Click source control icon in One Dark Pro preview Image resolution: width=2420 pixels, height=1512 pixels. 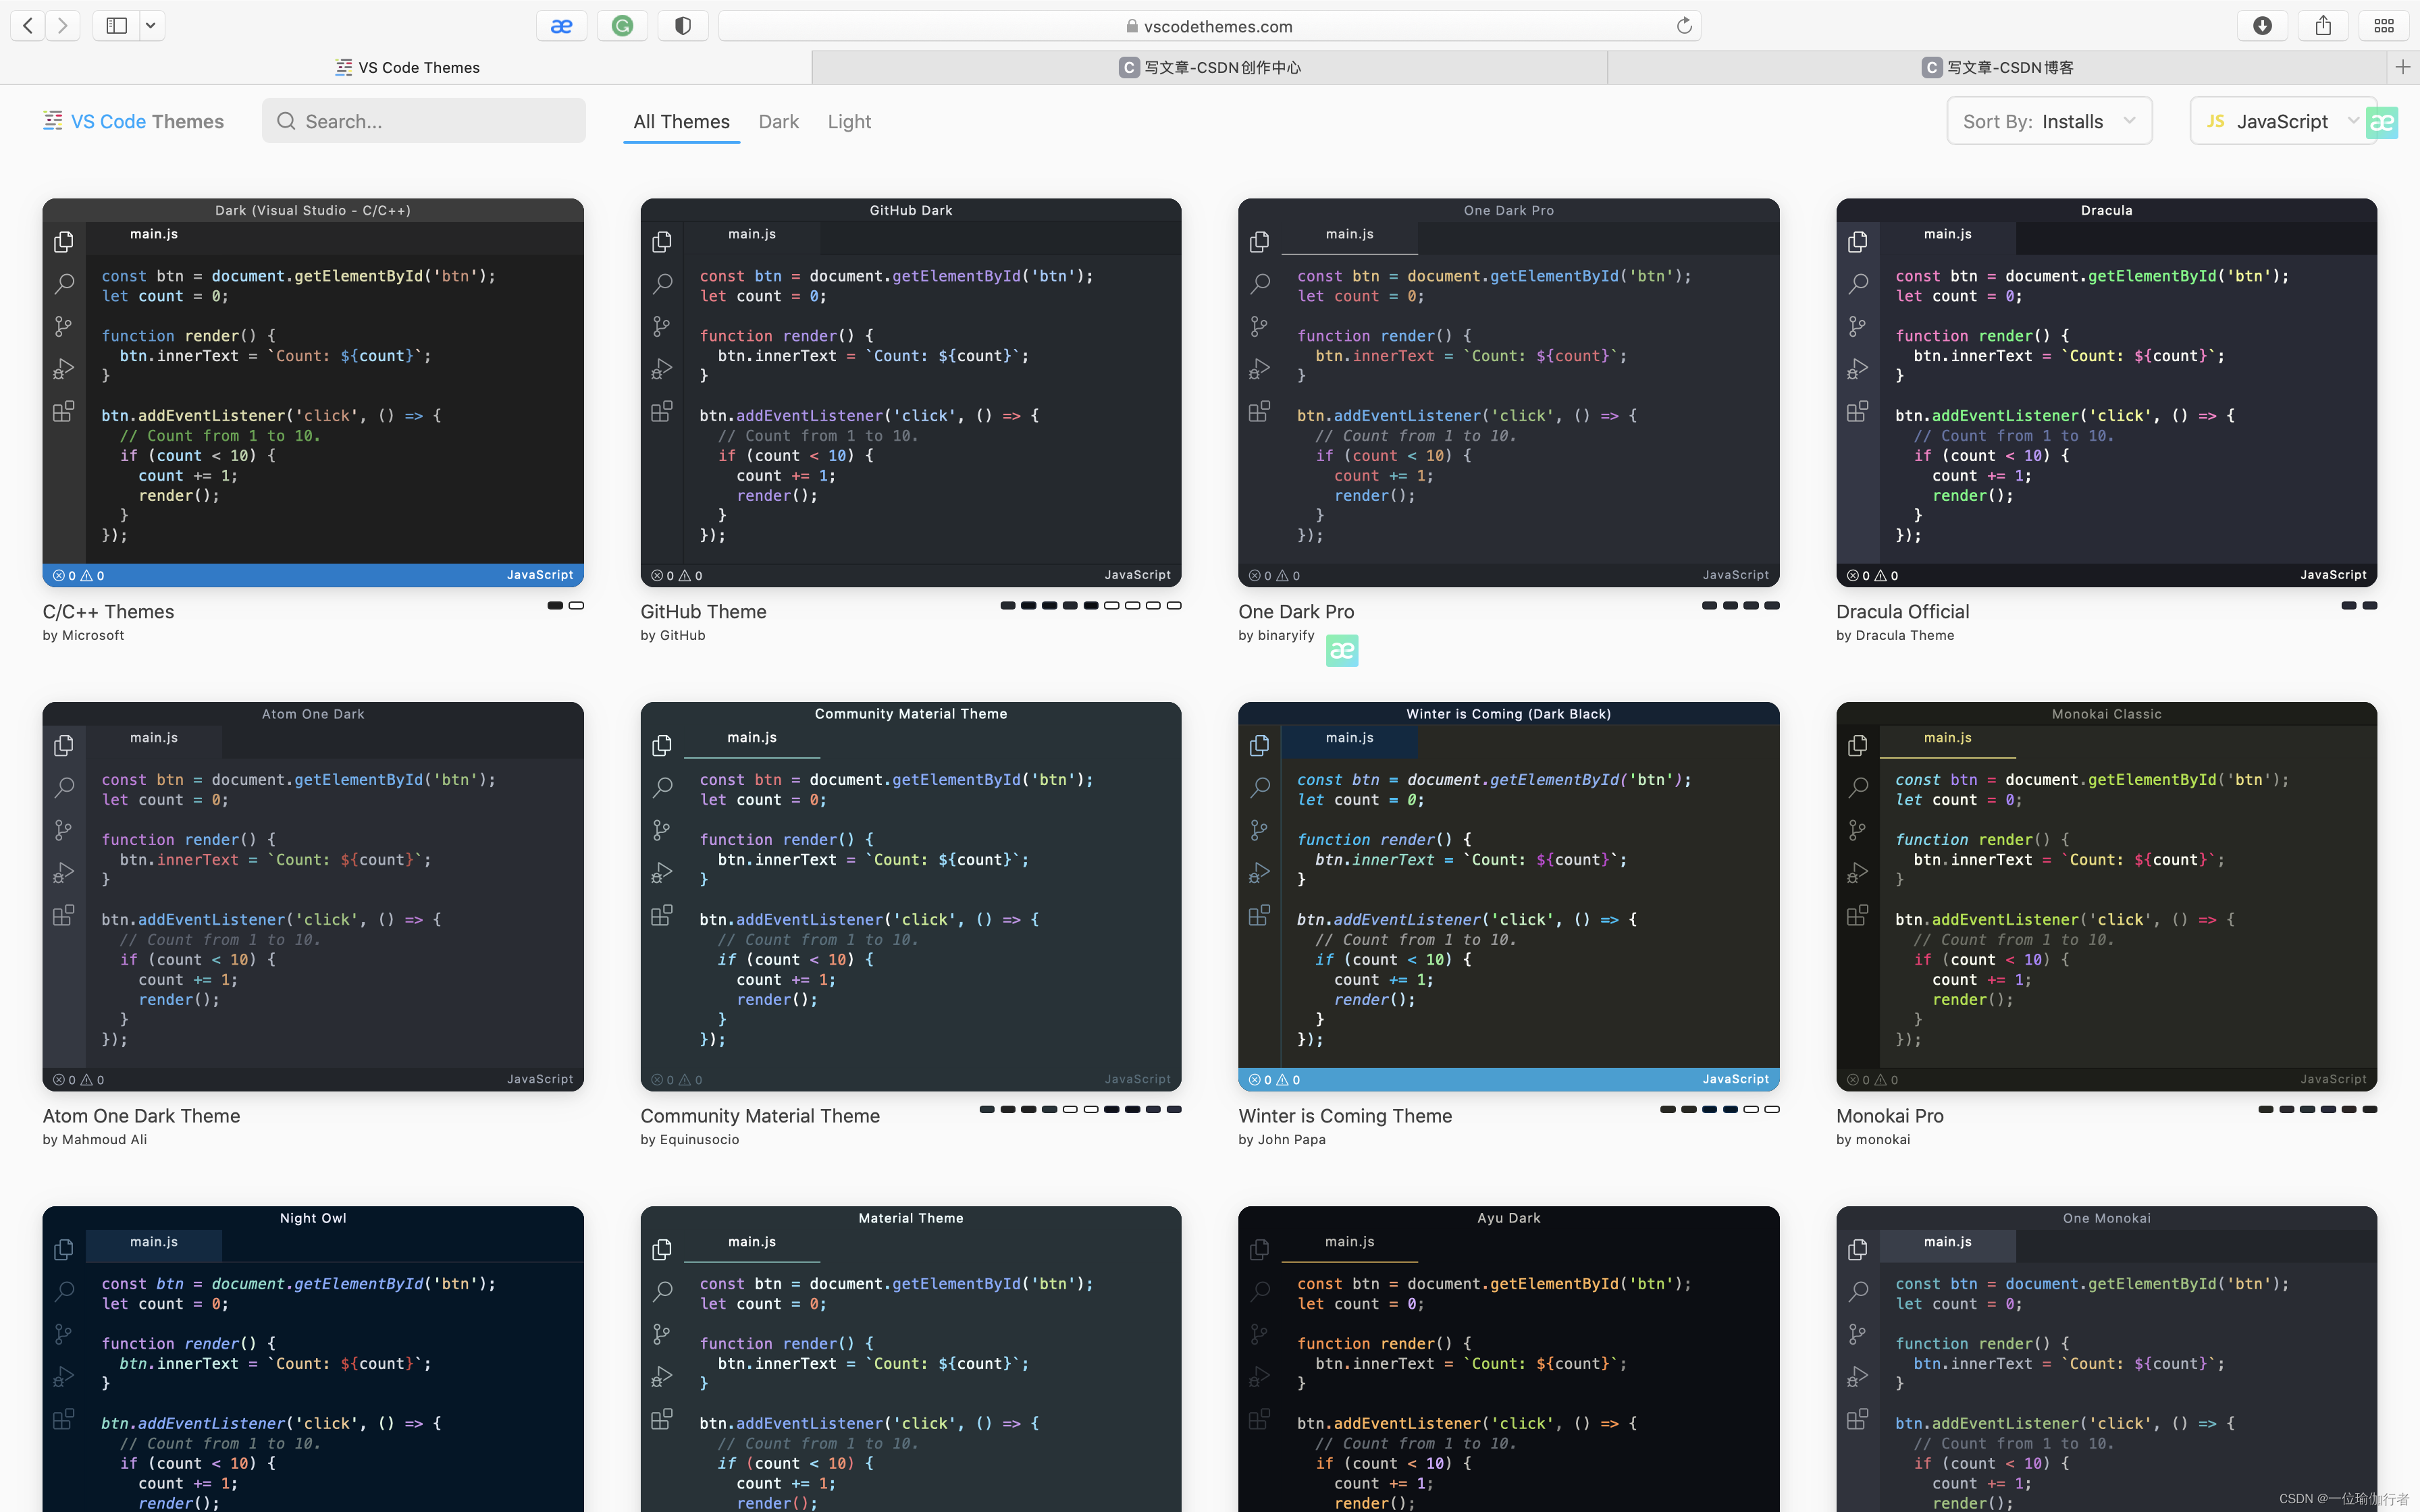point(1259,326)
